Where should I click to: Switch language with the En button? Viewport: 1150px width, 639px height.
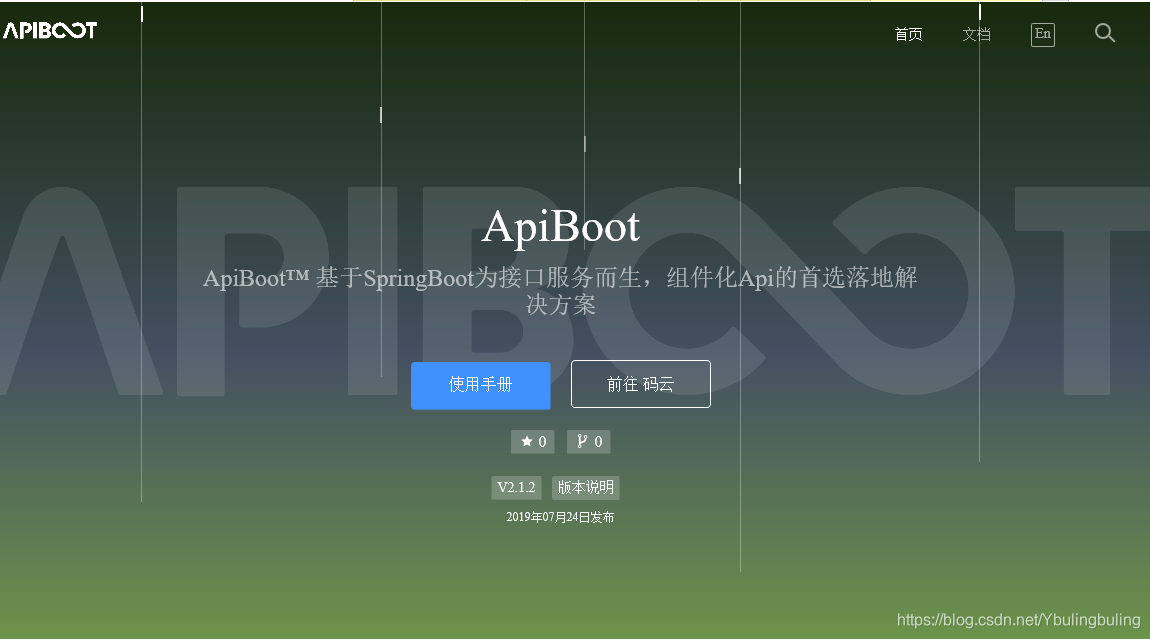pyautogui.click(x=1043, y=34)
